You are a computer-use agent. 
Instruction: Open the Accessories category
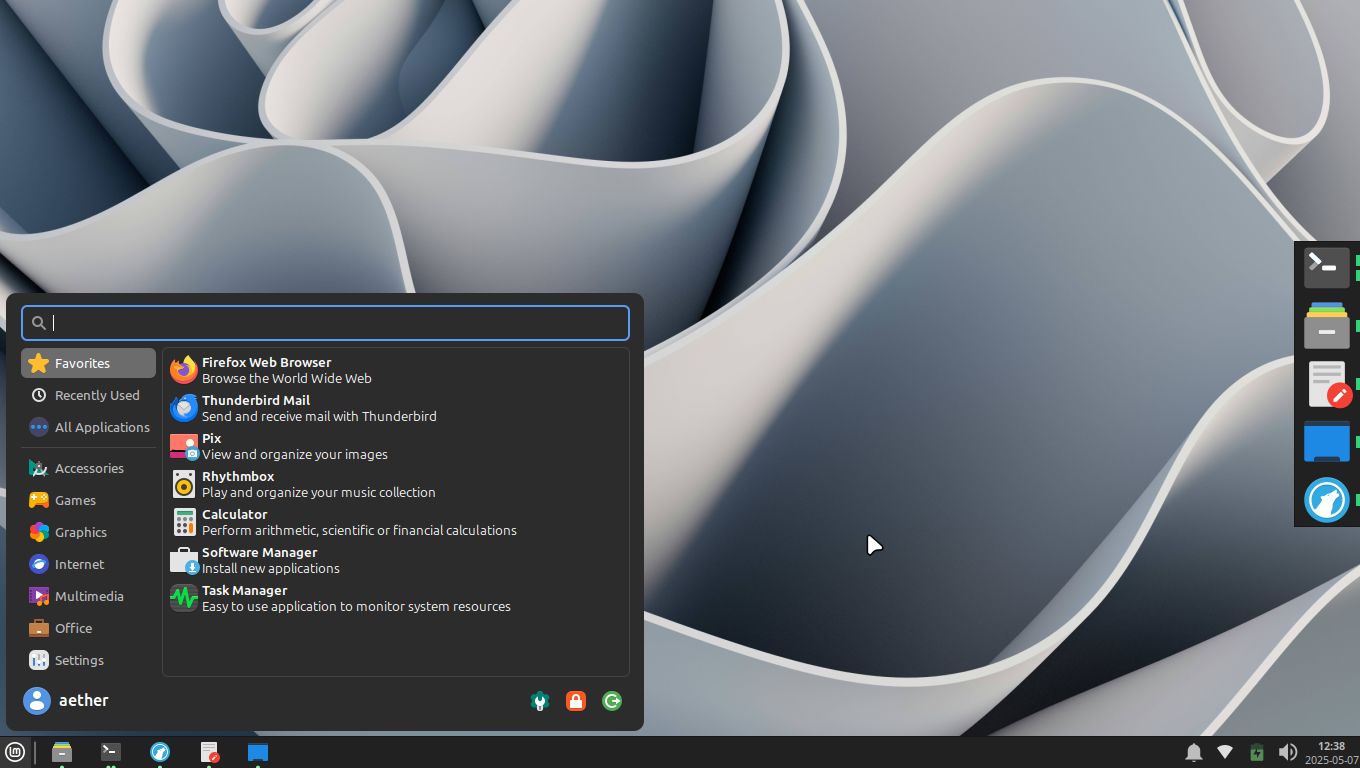pos(88,468)
